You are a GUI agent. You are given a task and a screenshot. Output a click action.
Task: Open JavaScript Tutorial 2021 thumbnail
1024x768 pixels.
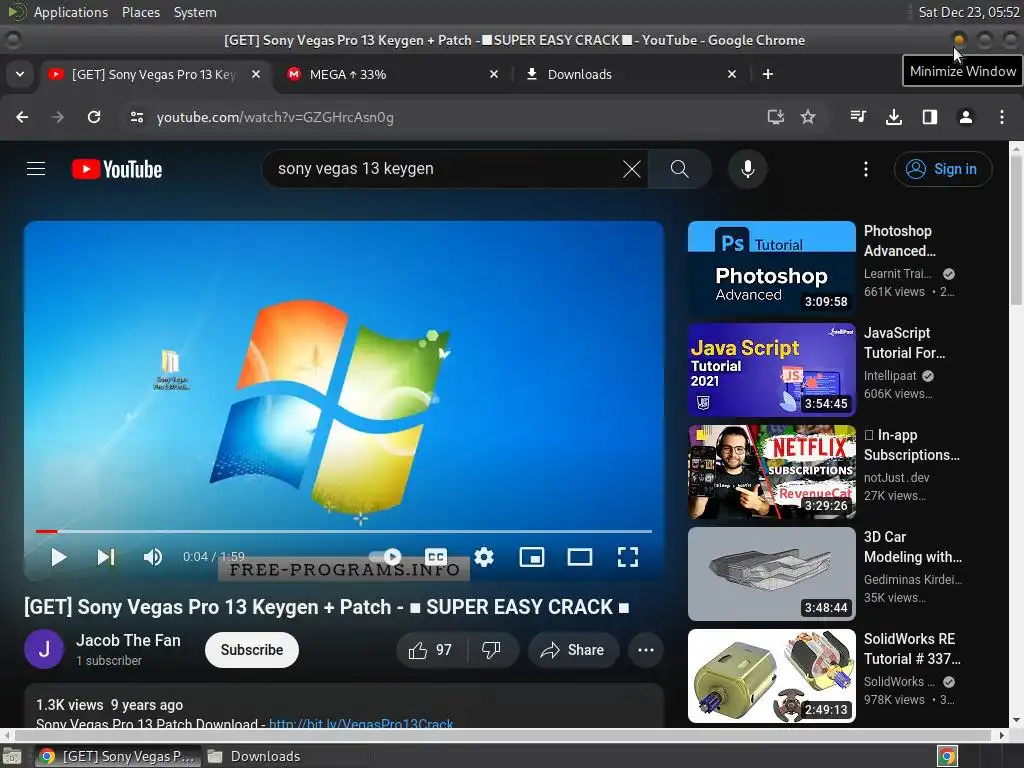(x=772, y=370)
